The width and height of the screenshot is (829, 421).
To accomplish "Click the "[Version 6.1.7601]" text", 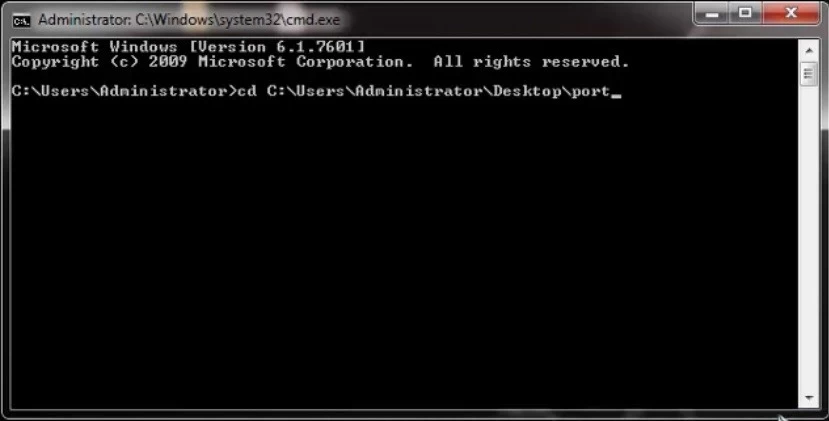I will tap(277, 47).
